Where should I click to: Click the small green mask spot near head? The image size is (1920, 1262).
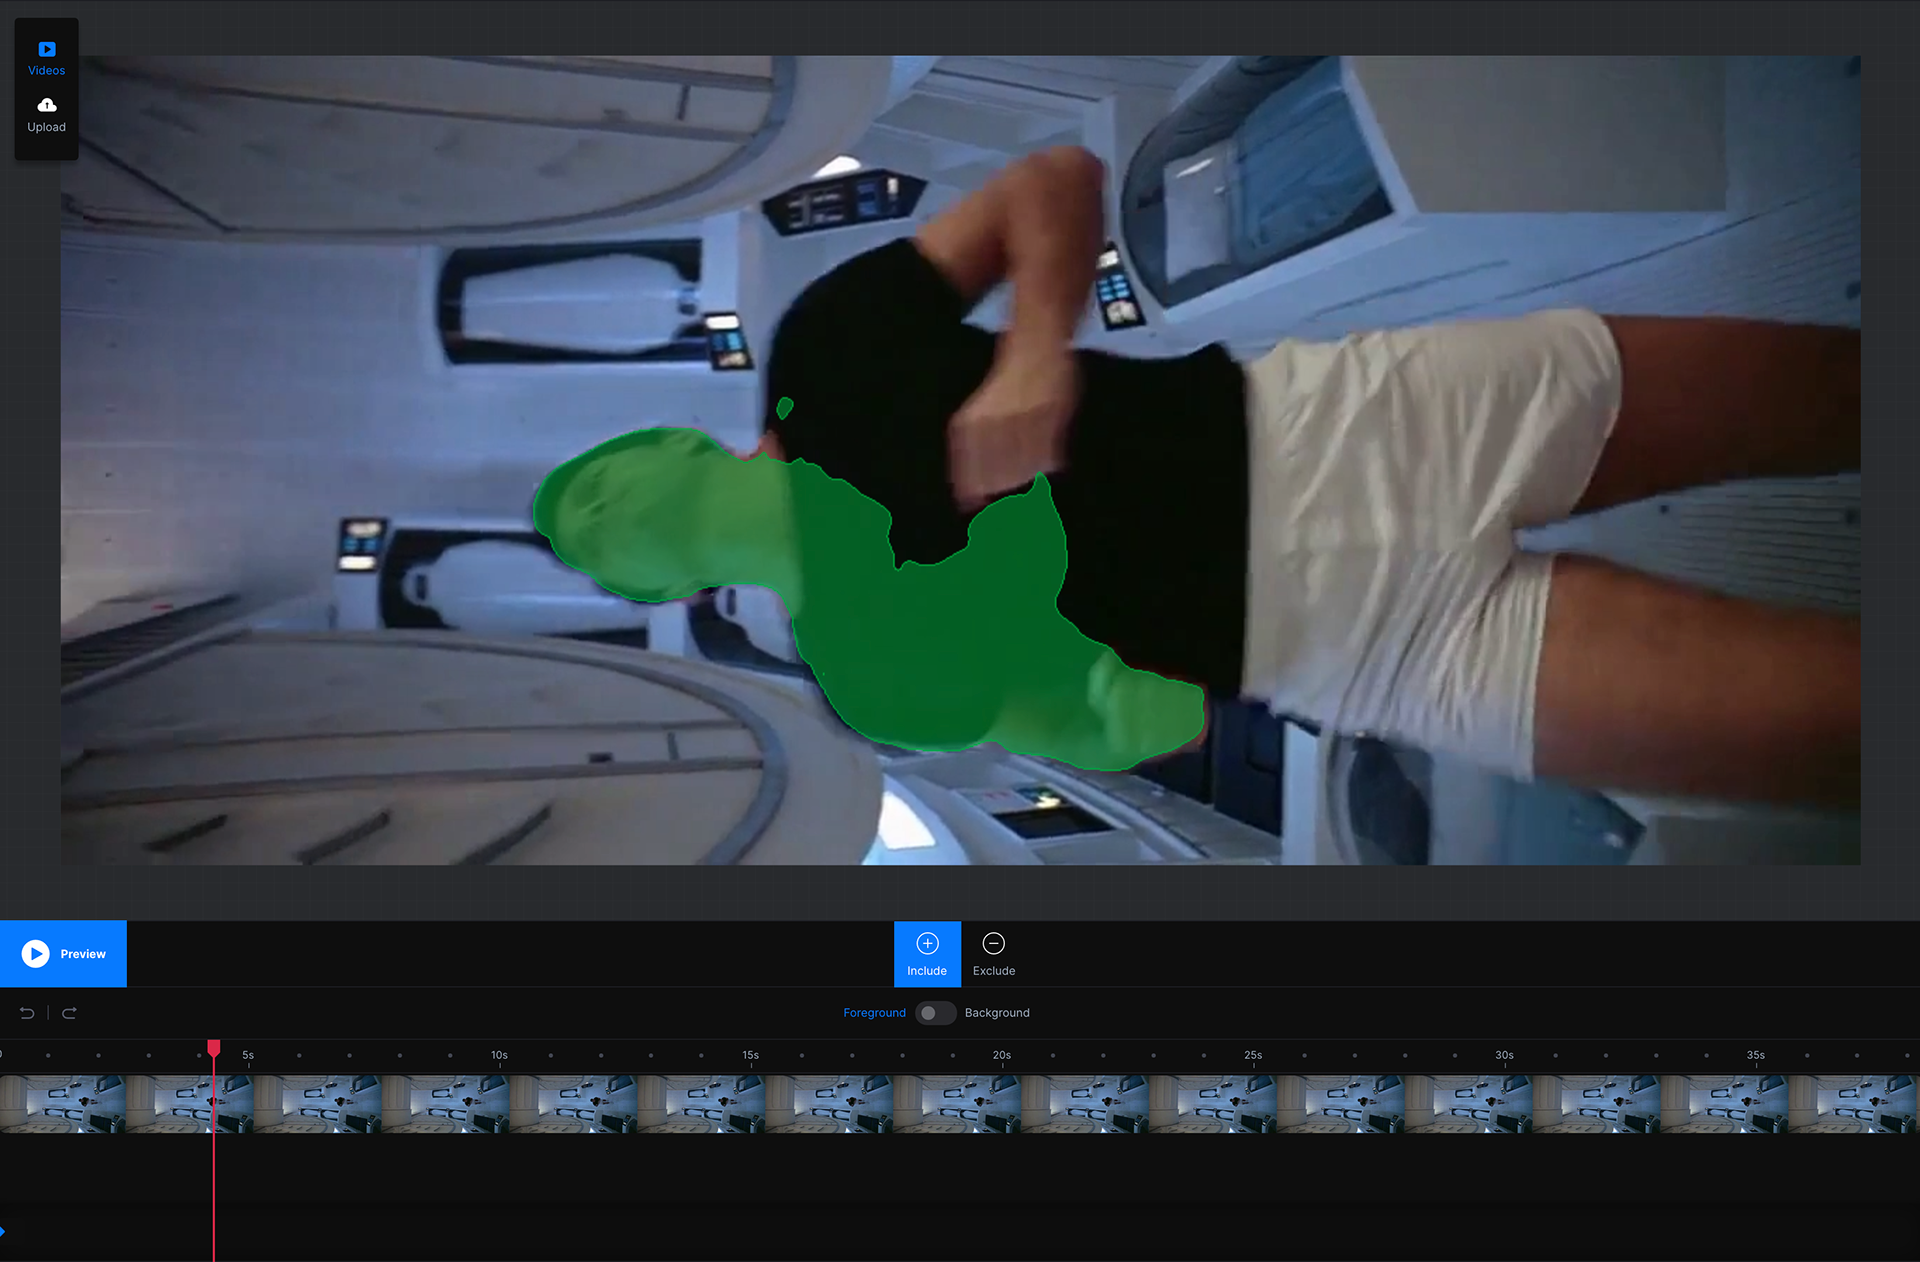coord(785,407)
